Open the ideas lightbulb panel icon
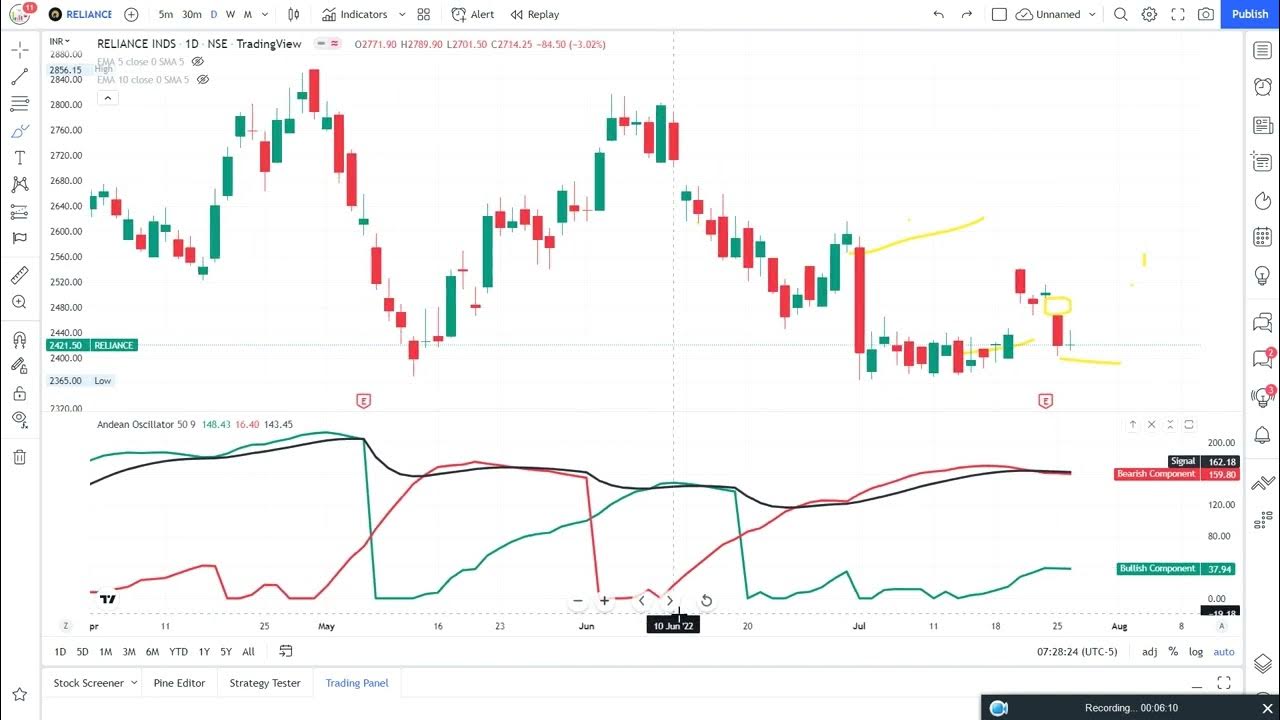 point(1262,275)
